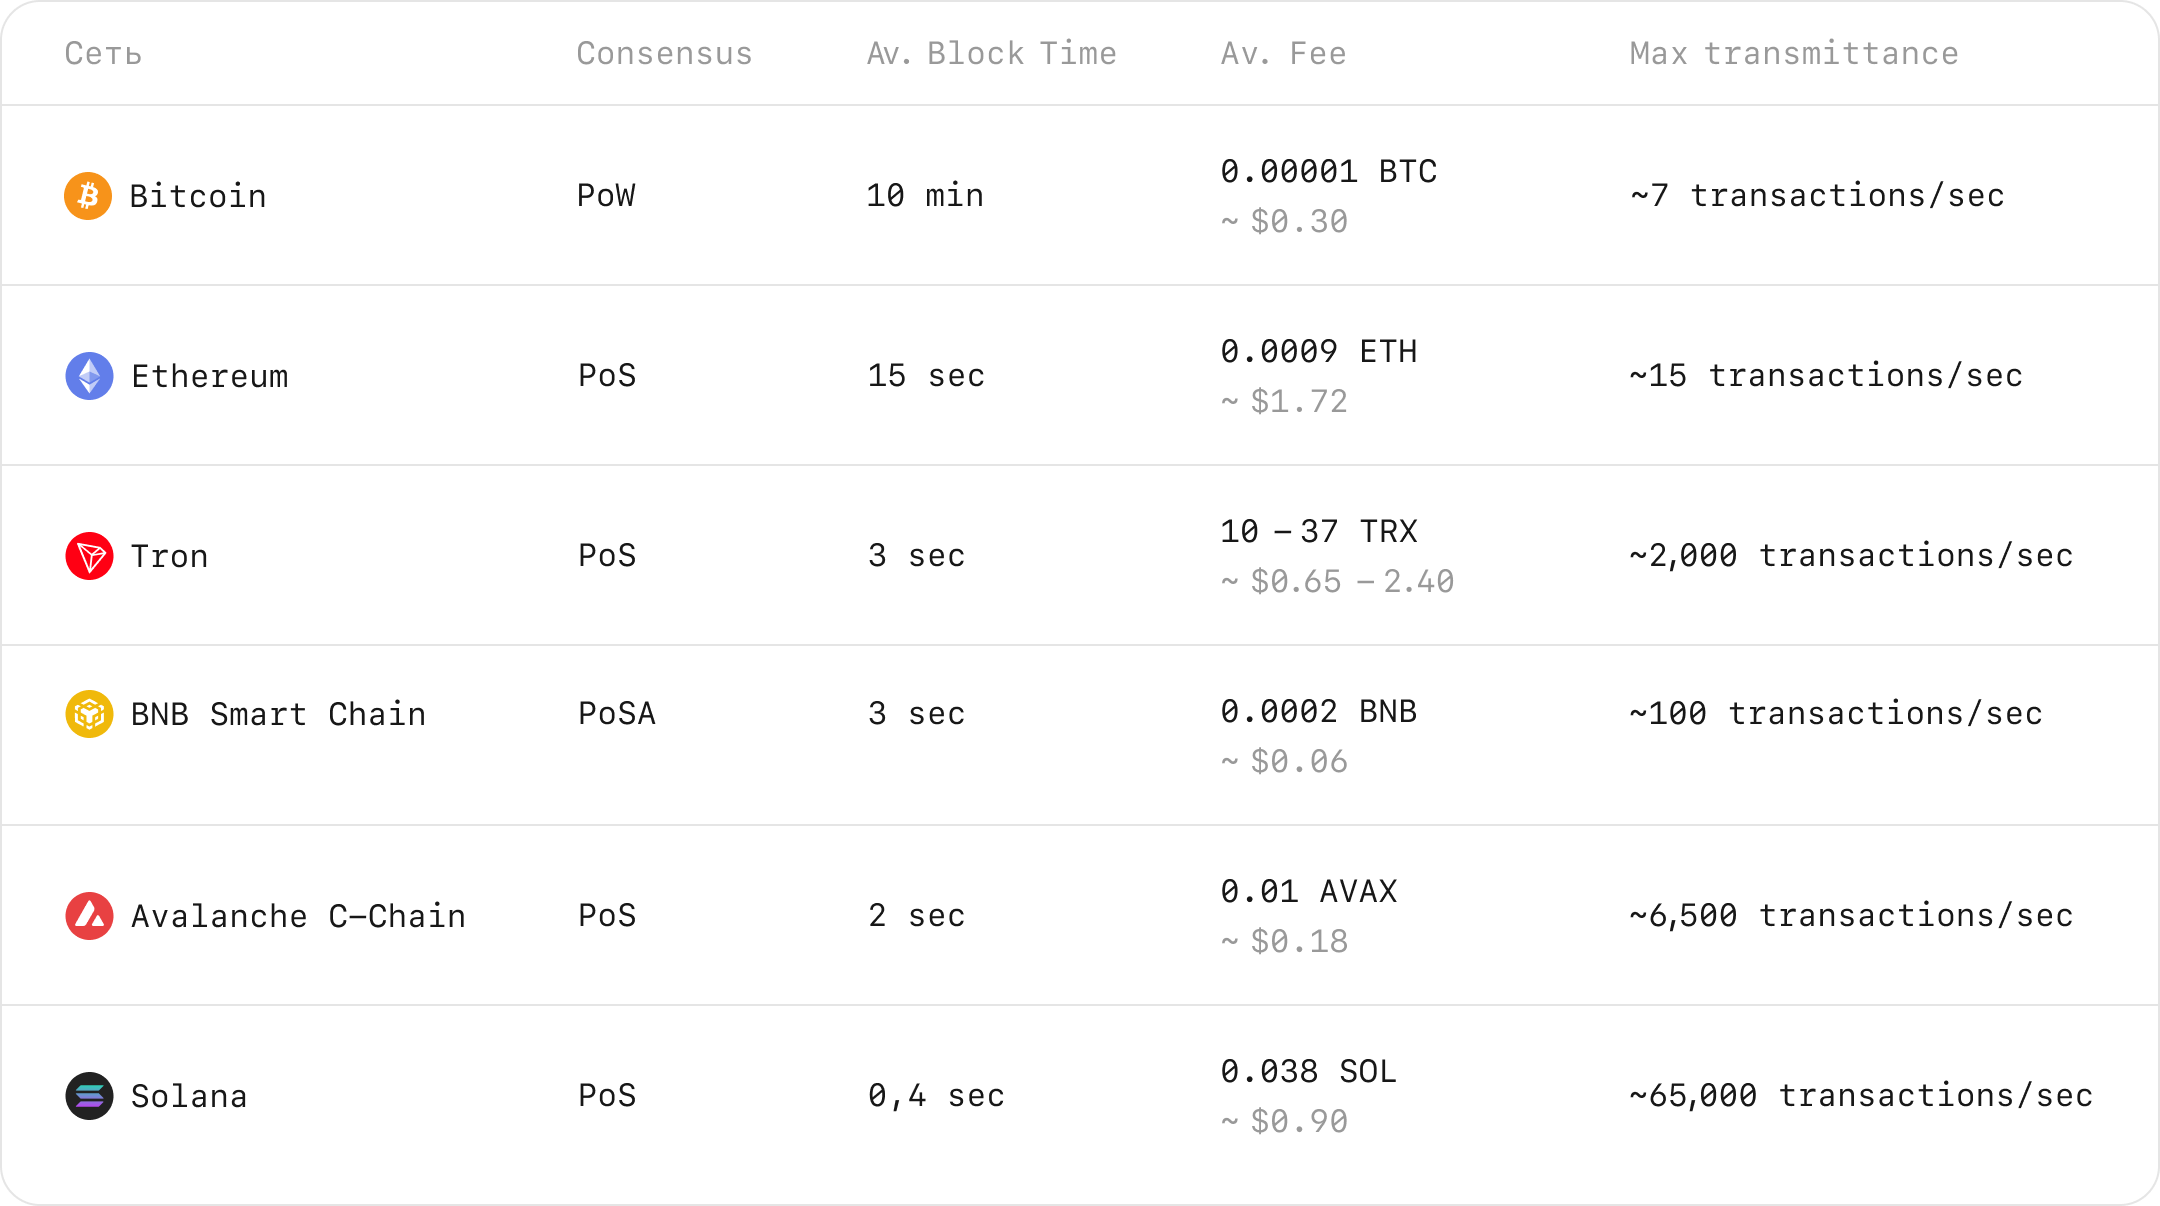Screen dimensions: 2160x1206
Task: Click the Max transmittance column header
Action: click(x=1794, y=54)
